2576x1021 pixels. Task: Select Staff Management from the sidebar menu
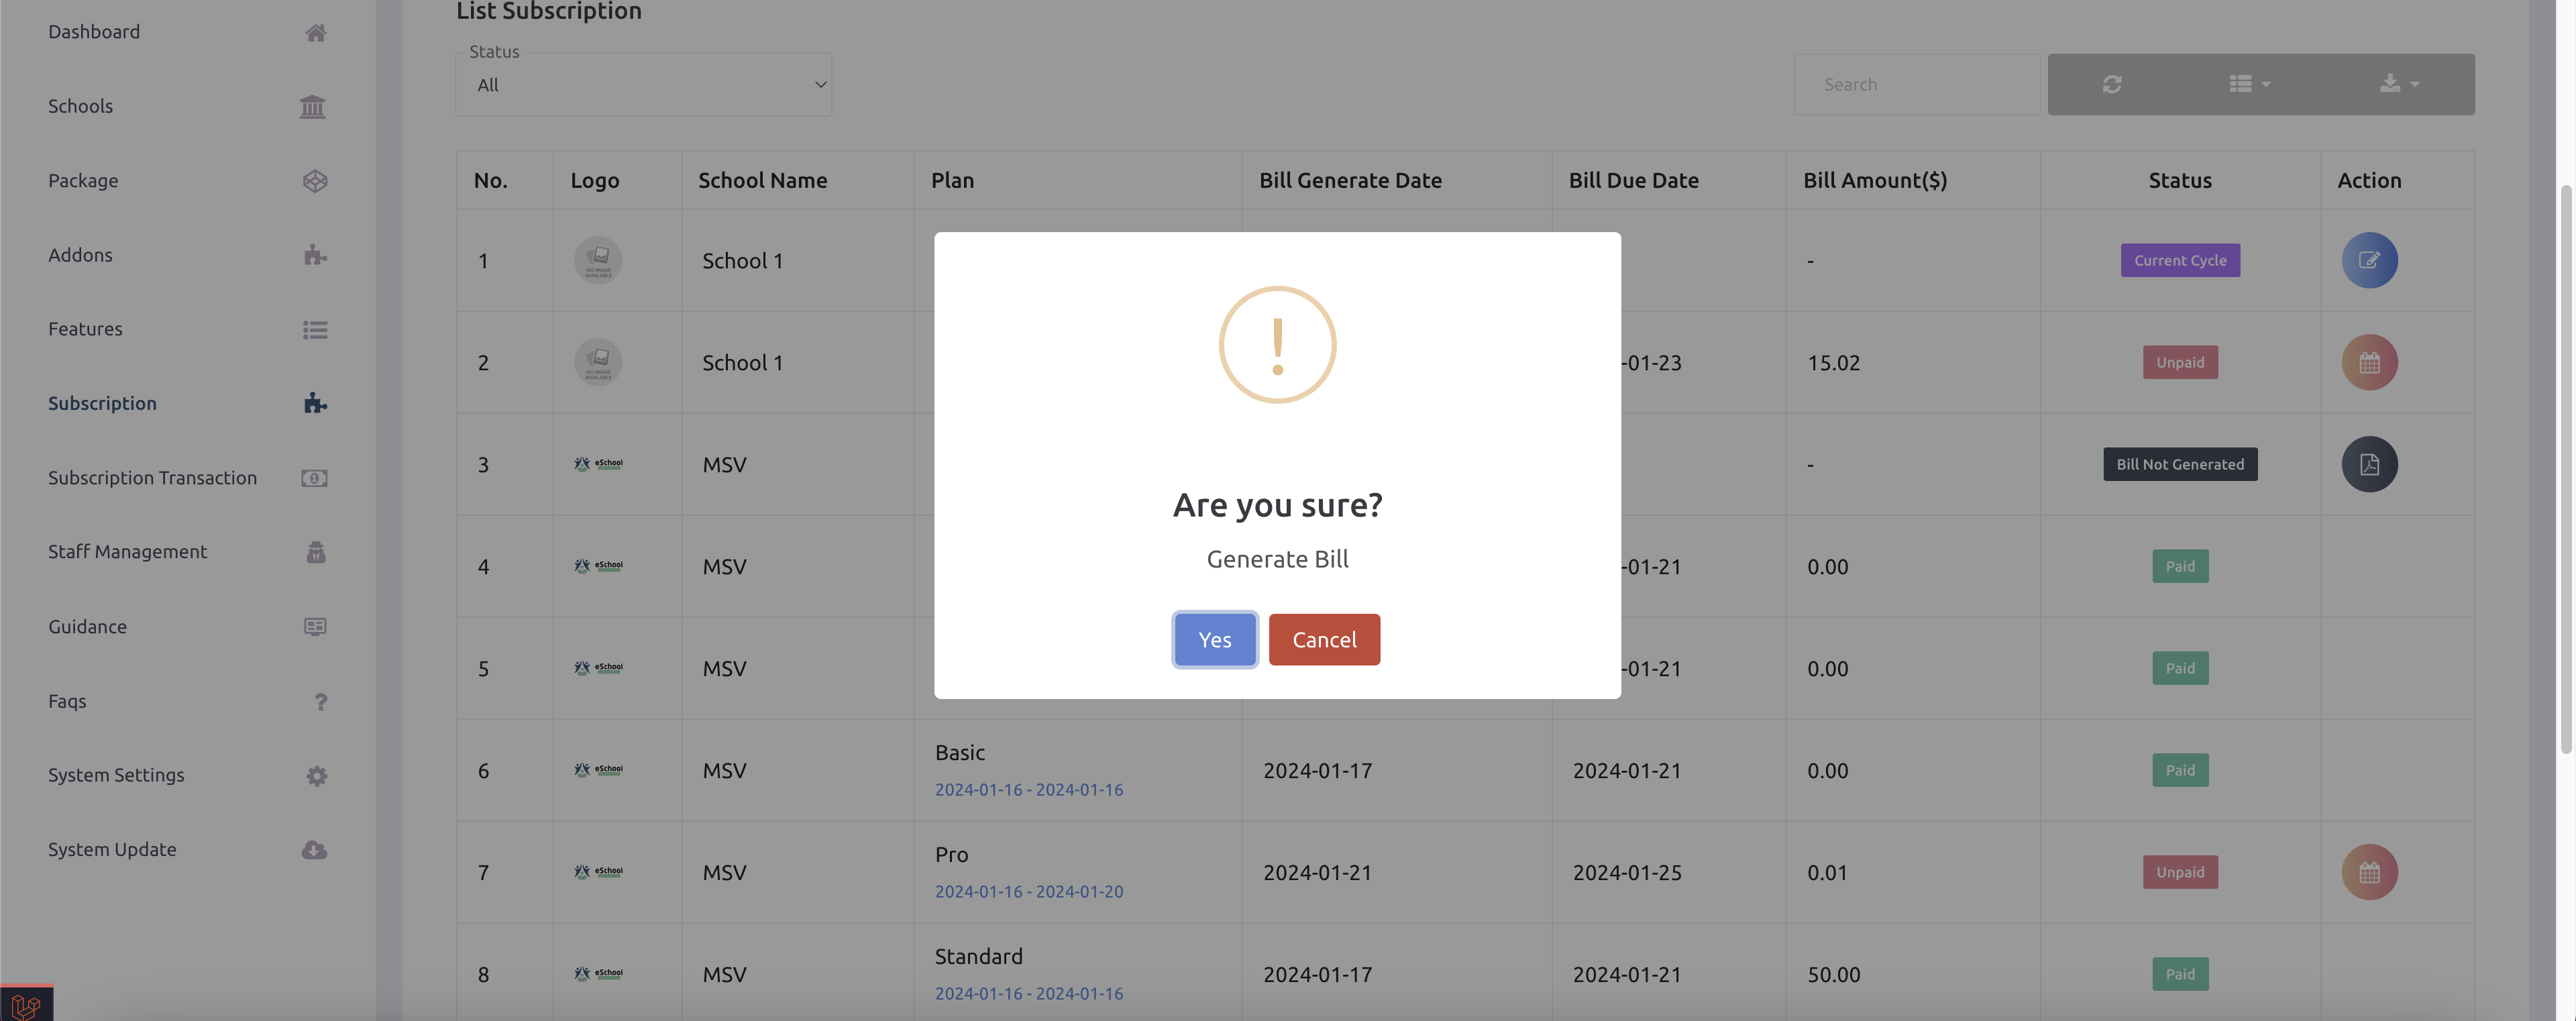point(127,551)
